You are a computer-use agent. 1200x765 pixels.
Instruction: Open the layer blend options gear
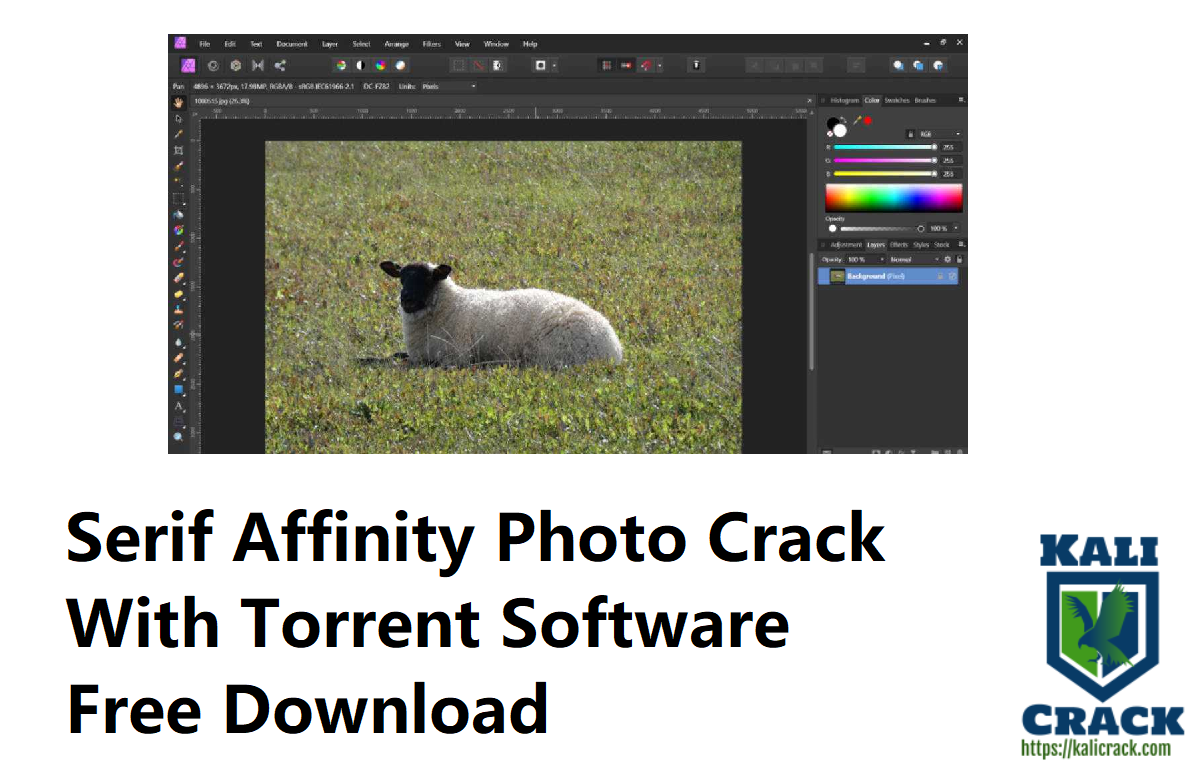(x=947, y=259)
